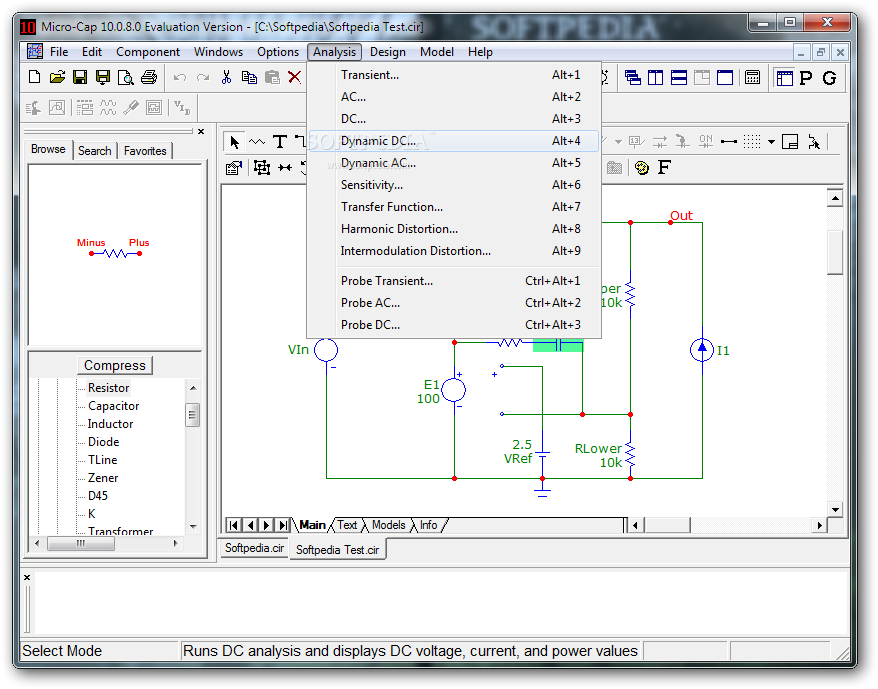The width and height of the screenshot is (878, 689).
Task: Click the schematic scroll up arrow
Action: click(x=835, y=198)
